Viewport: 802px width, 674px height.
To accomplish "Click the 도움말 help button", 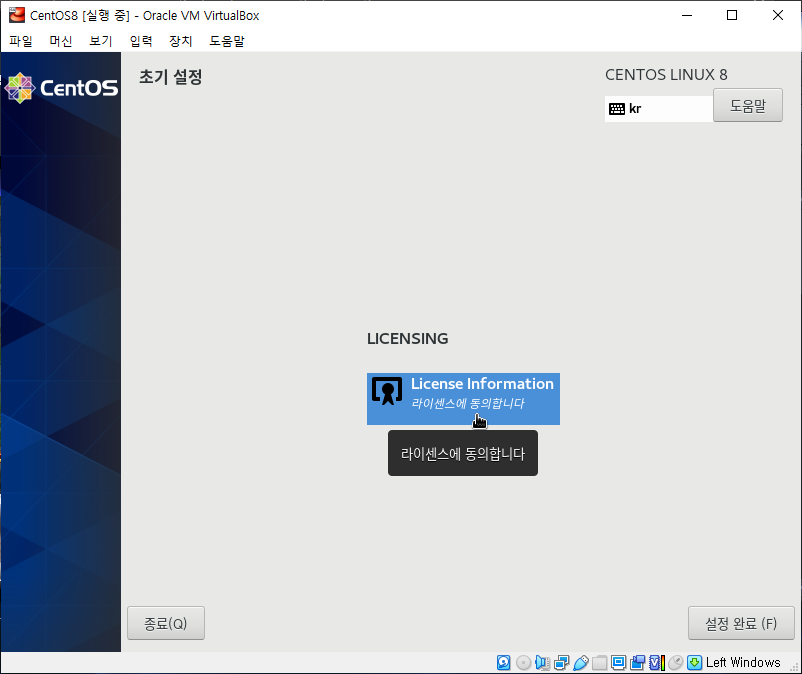I will [748, 105].
